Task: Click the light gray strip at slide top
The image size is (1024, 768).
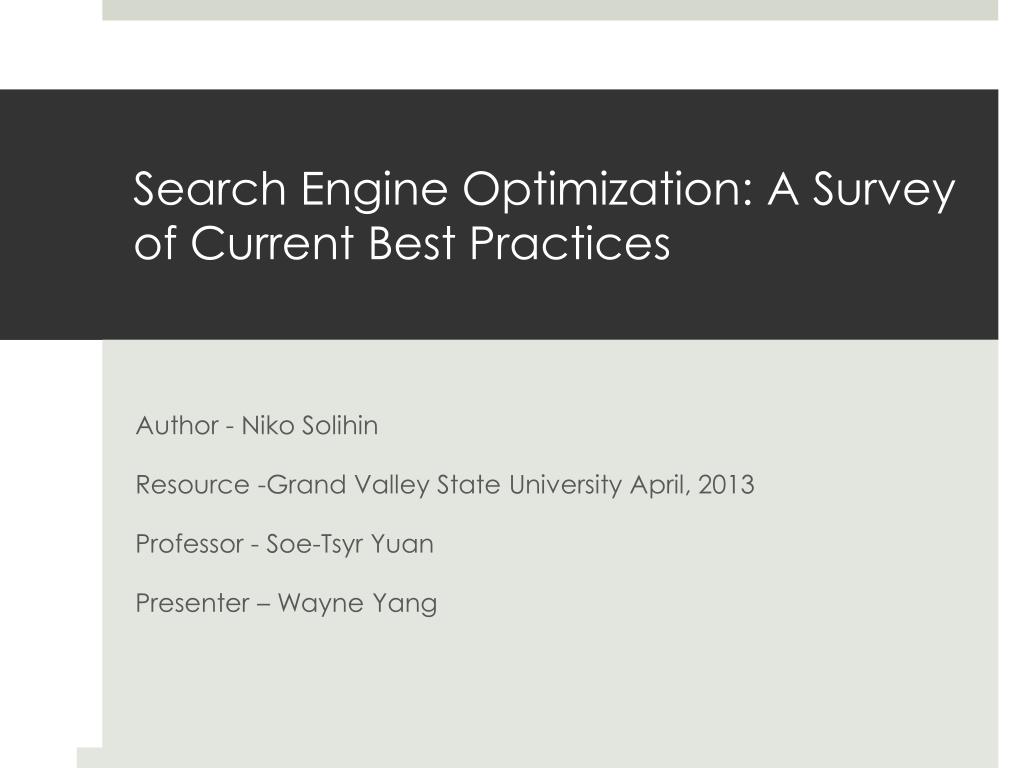Action: pyautogui.click(x=550, y=10)
